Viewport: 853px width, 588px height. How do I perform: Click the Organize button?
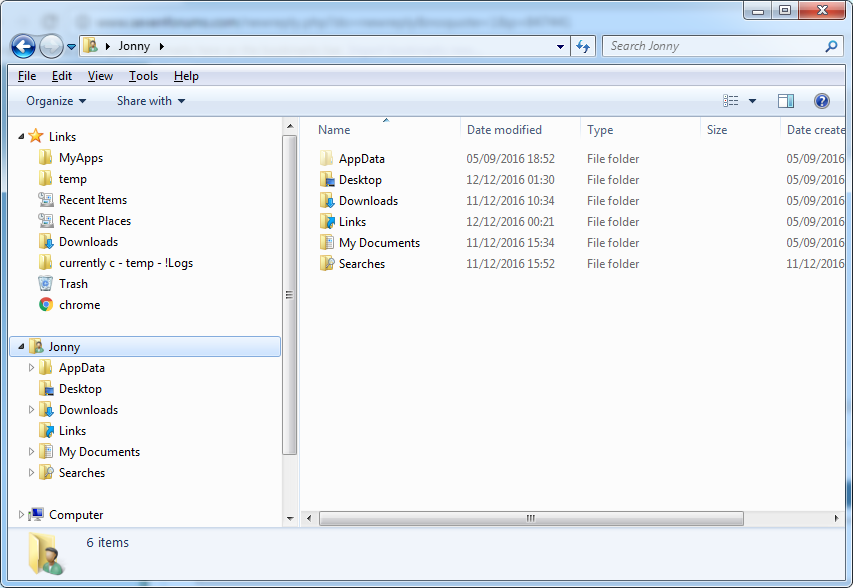pyautogui.click(x=55, y=101)
